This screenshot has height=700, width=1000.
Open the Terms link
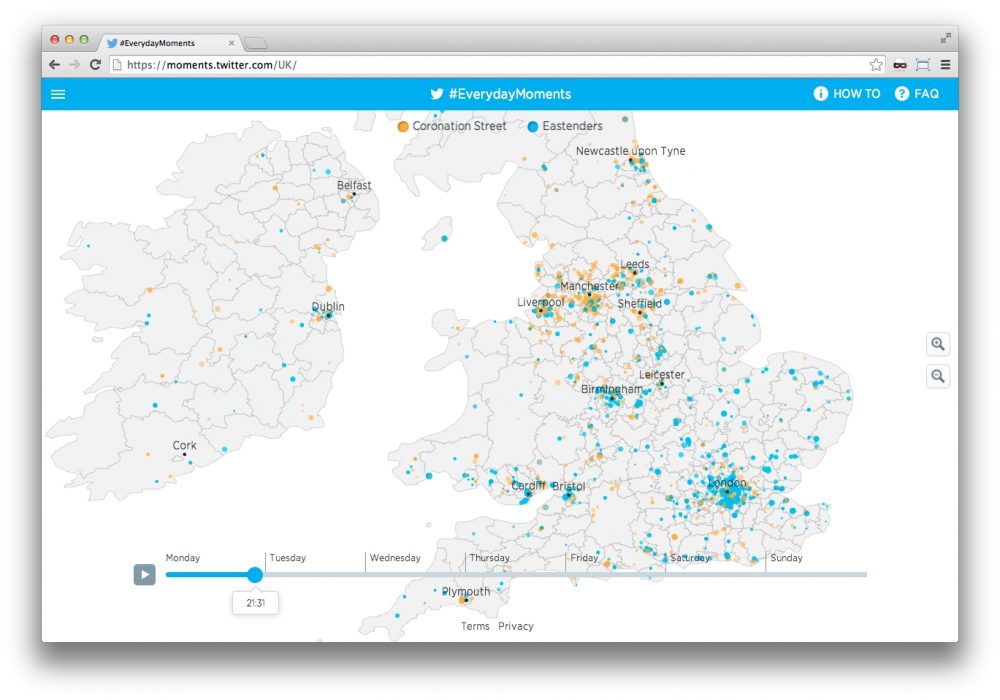[475, 626]
